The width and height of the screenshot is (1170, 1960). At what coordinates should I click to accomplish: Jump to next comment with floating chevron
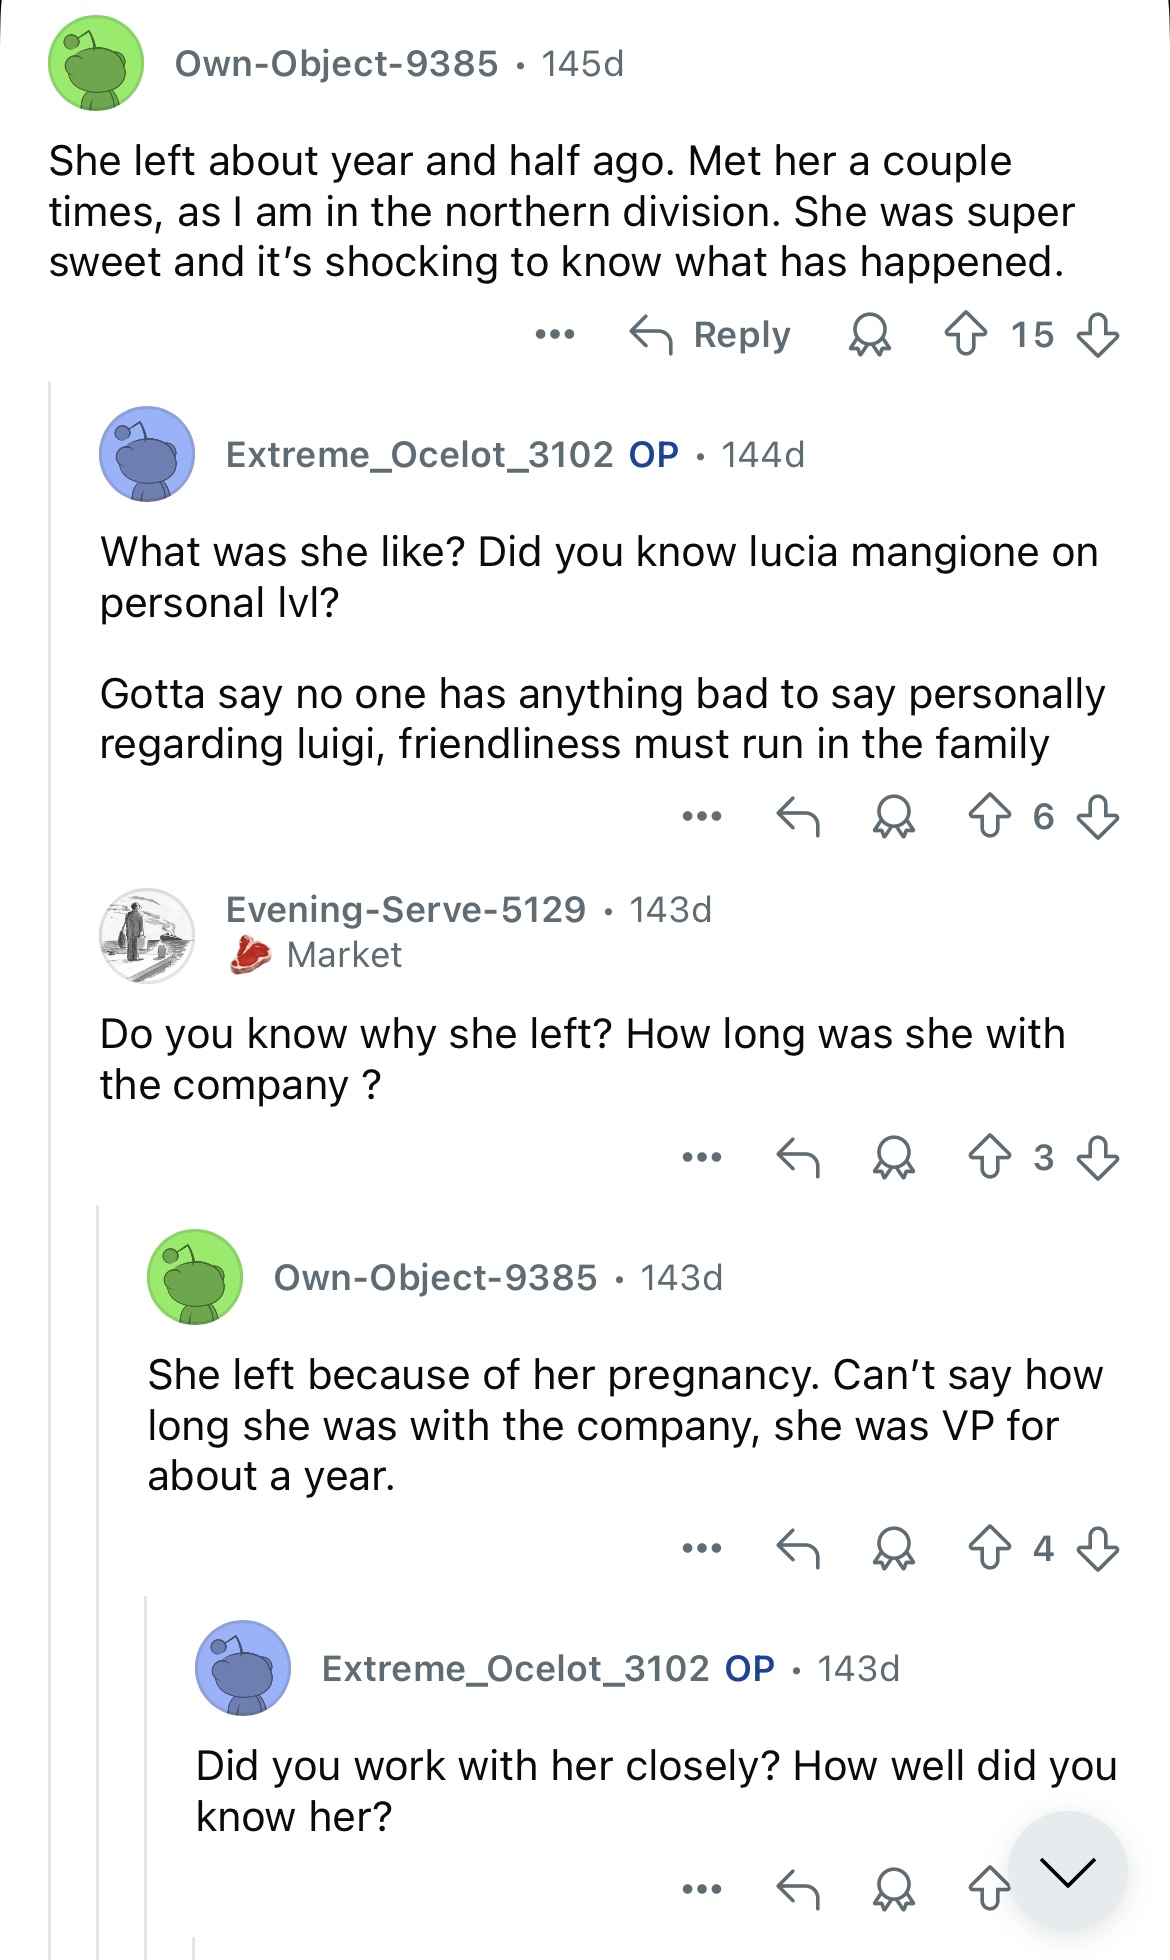pos(1067,1871)
